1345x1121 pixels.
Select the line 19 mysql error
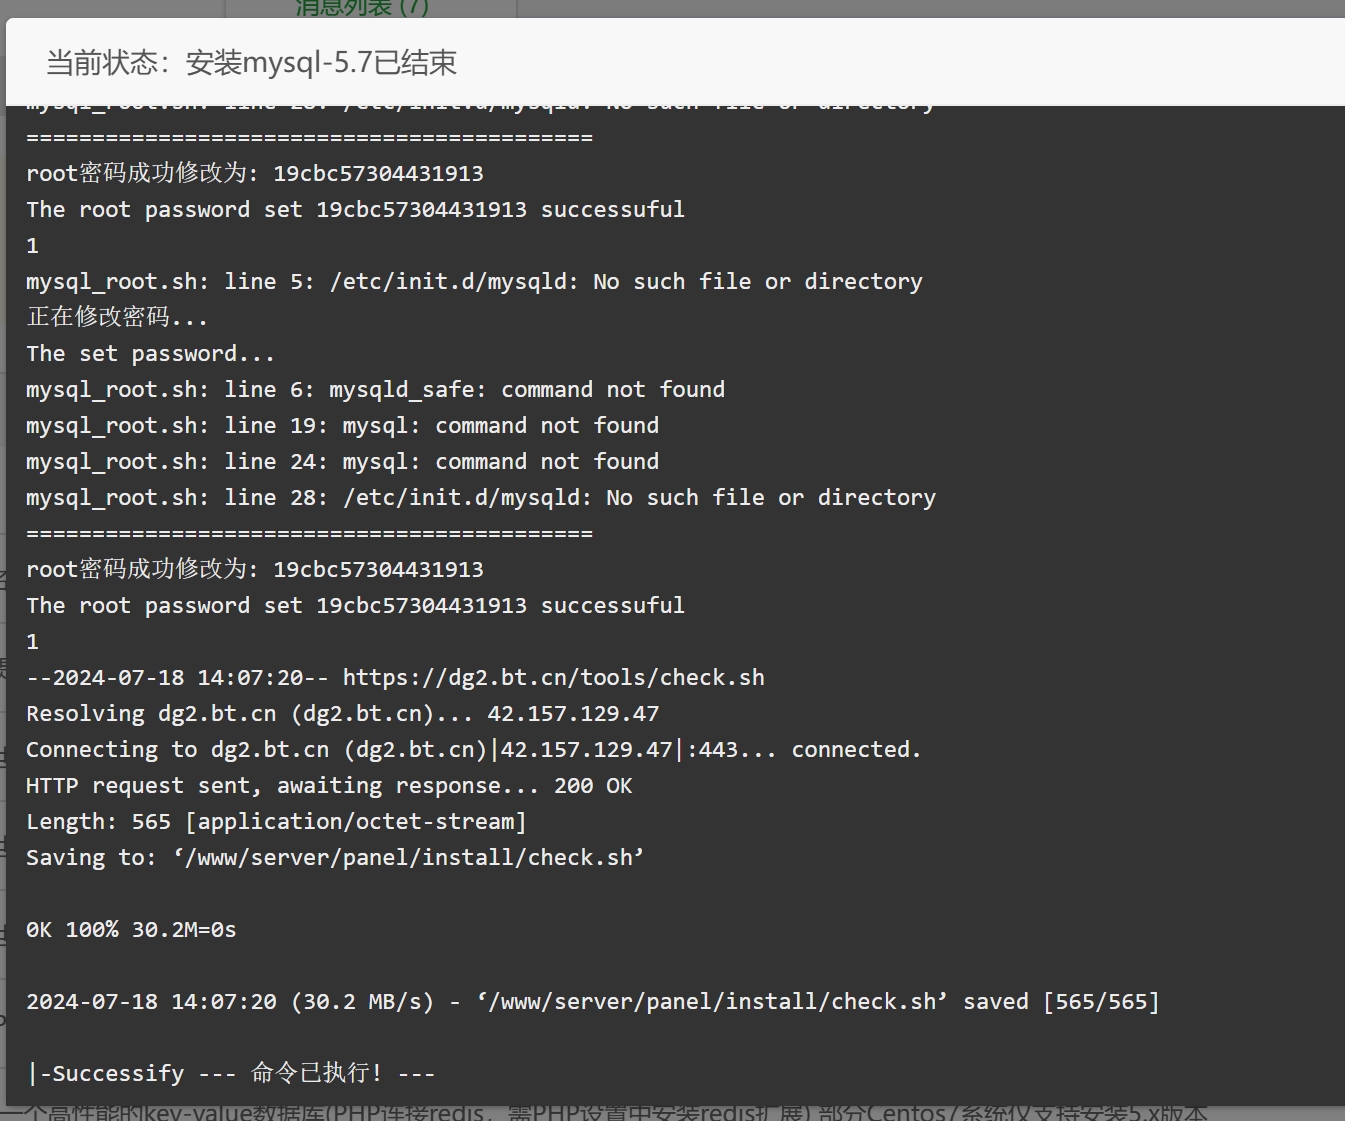point(342,426)
